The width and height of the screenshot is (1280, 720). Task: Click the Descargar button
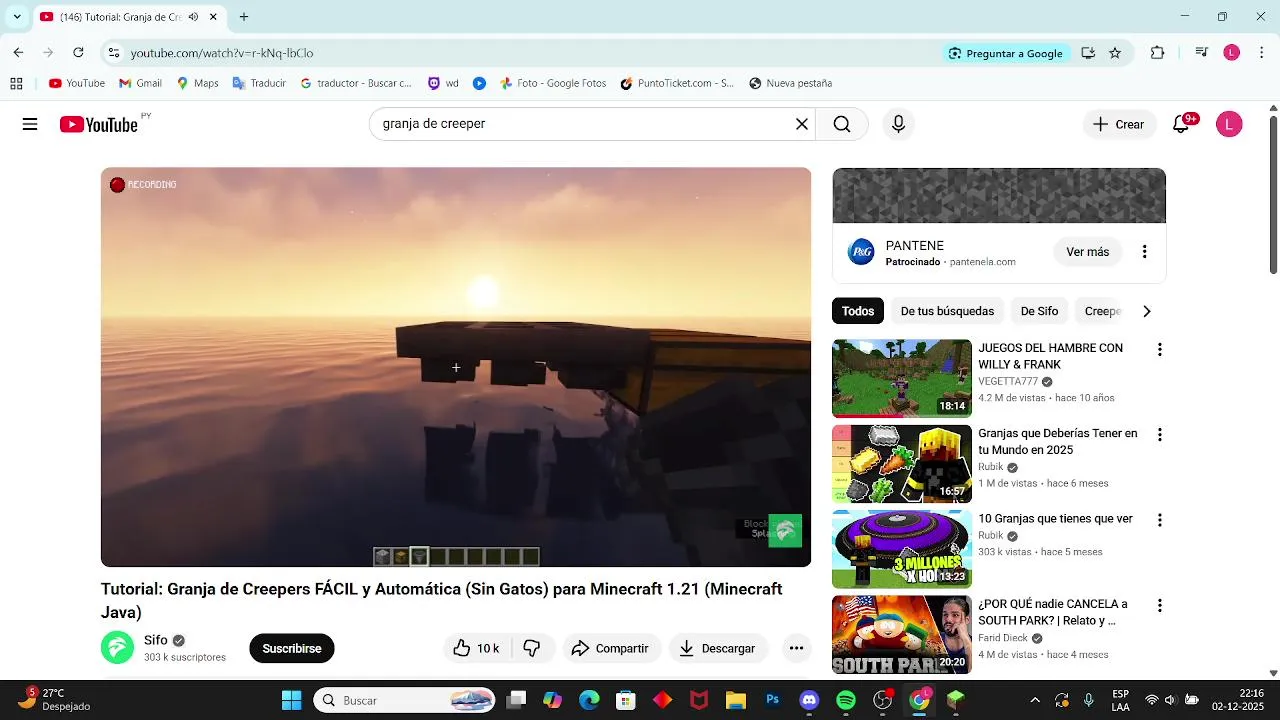coord(718,648)
